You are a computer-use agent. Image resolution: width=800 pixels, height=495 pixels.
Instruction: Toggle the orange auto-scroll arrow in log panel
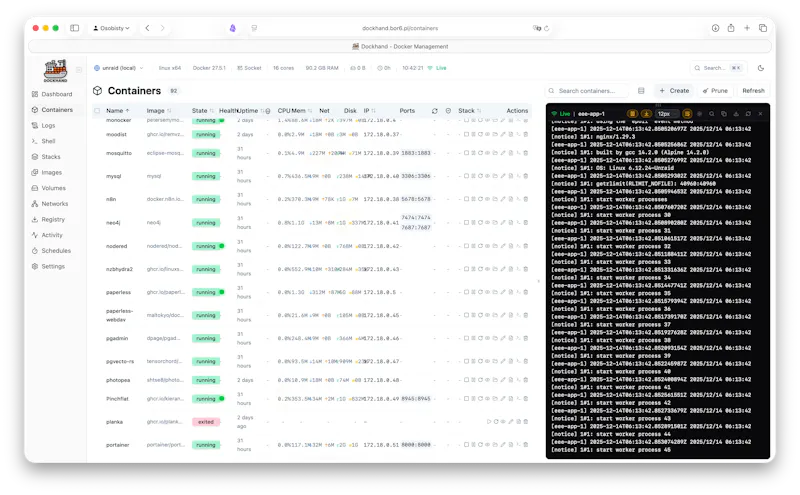tap(646, 114)
